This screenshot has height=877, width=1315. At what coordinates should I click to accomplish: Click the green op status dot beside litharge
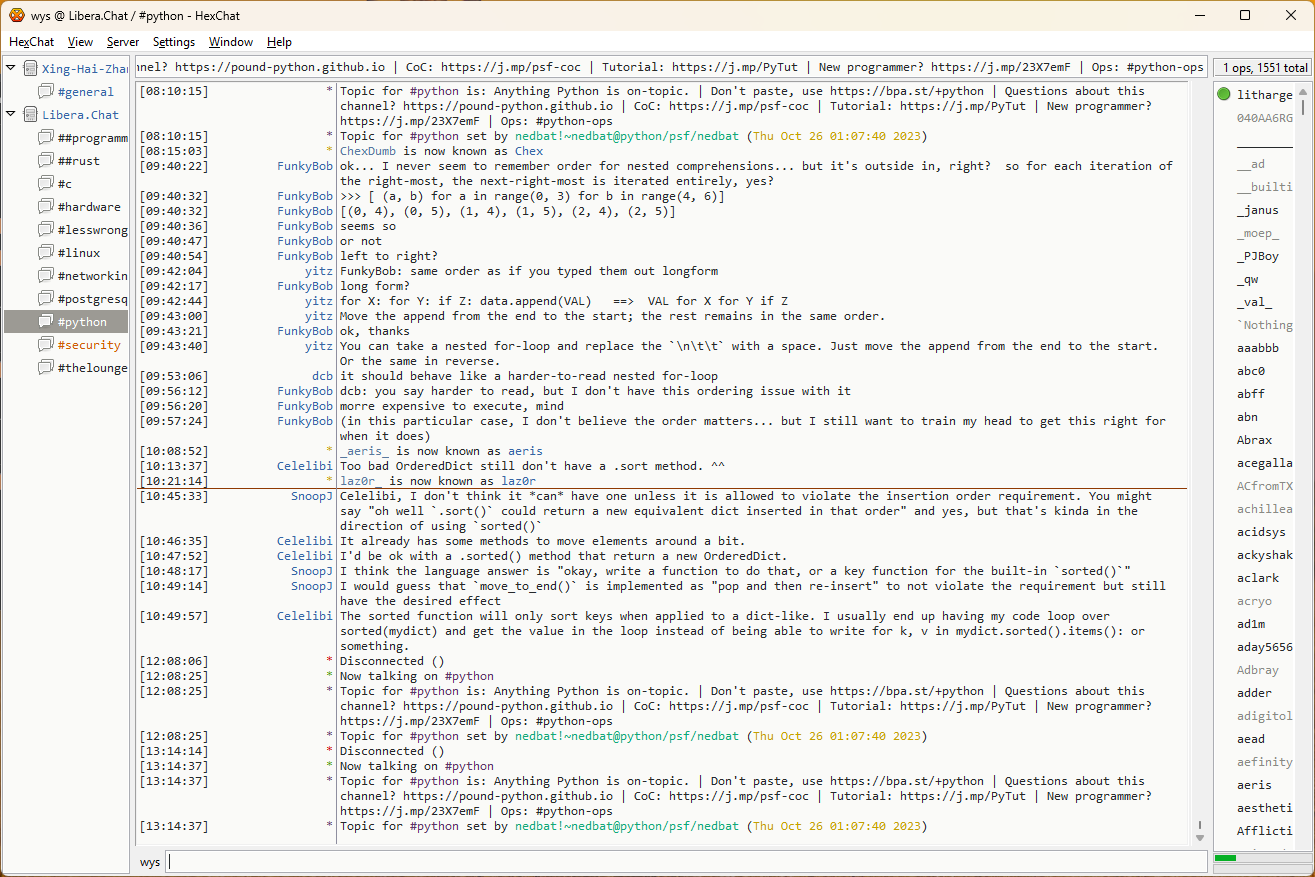click(x=1224, y=95)
